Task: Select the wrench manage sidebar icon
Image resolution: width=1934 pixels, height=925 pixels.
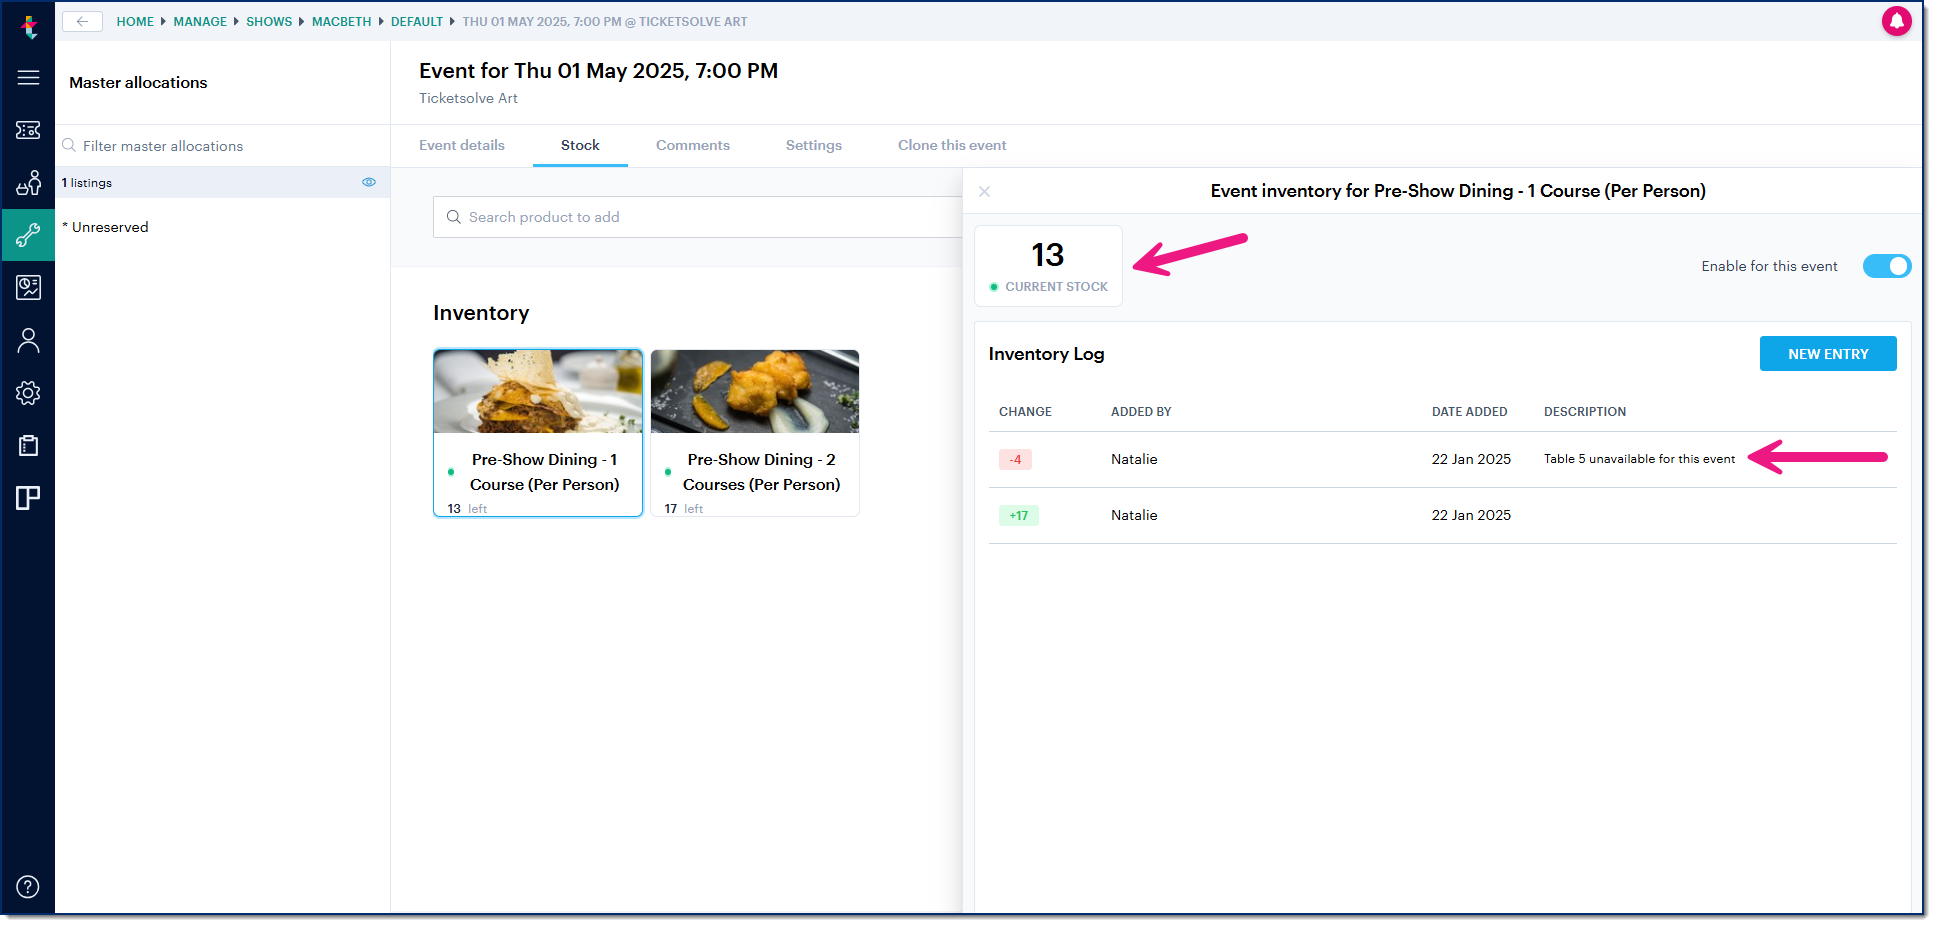Action: [29, 235]
